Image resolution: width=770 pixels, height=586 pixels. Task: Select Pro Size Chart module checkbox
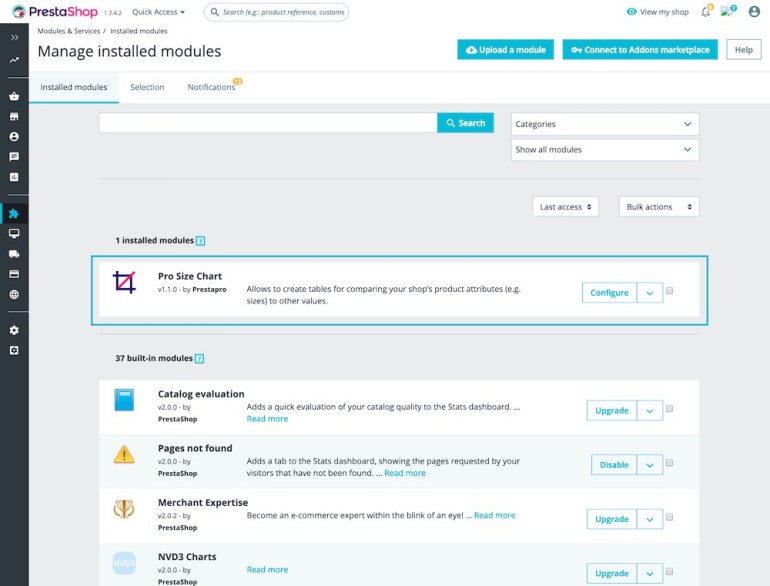669,291
